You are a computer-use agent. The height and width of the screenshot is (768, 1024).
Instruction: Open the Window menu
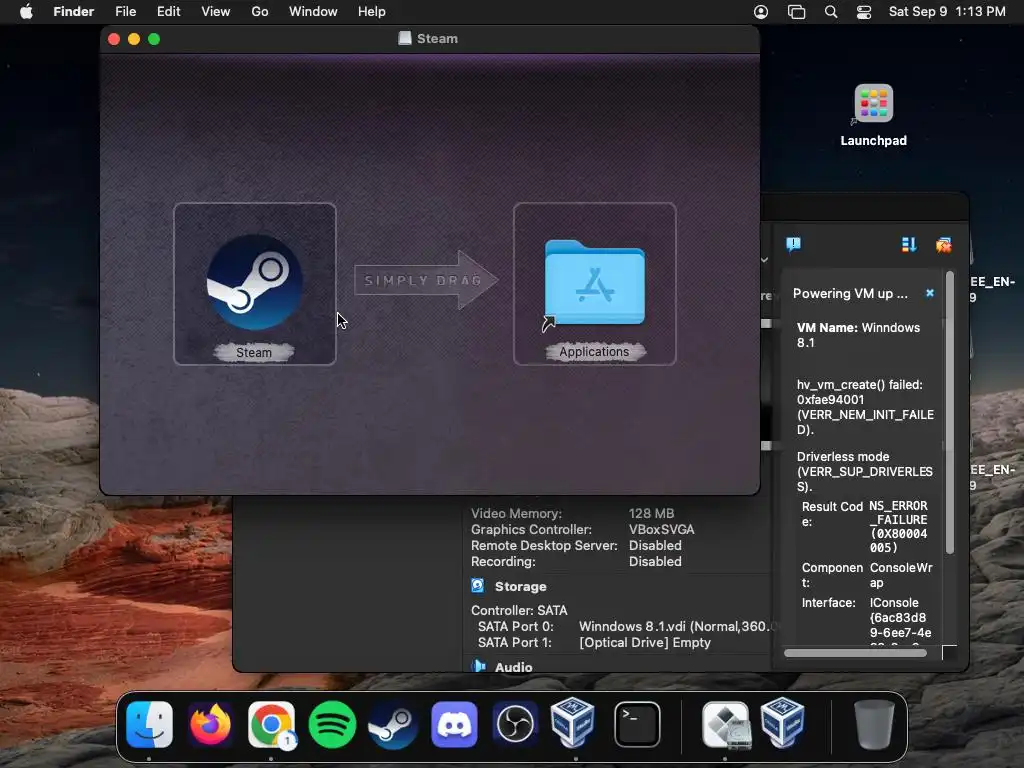pyautogui.click(x=313, y=12)
